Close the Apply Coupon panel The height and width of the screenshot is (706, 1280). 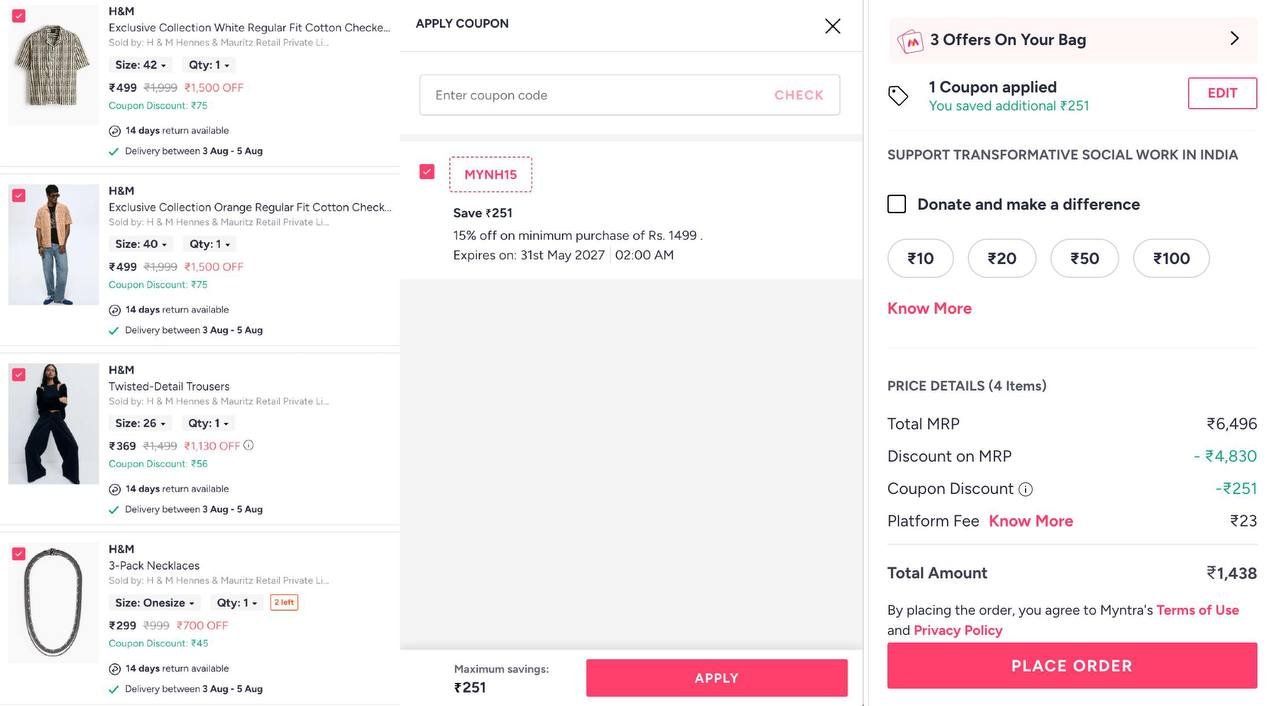pyautogui.click(x=832, y=26)
